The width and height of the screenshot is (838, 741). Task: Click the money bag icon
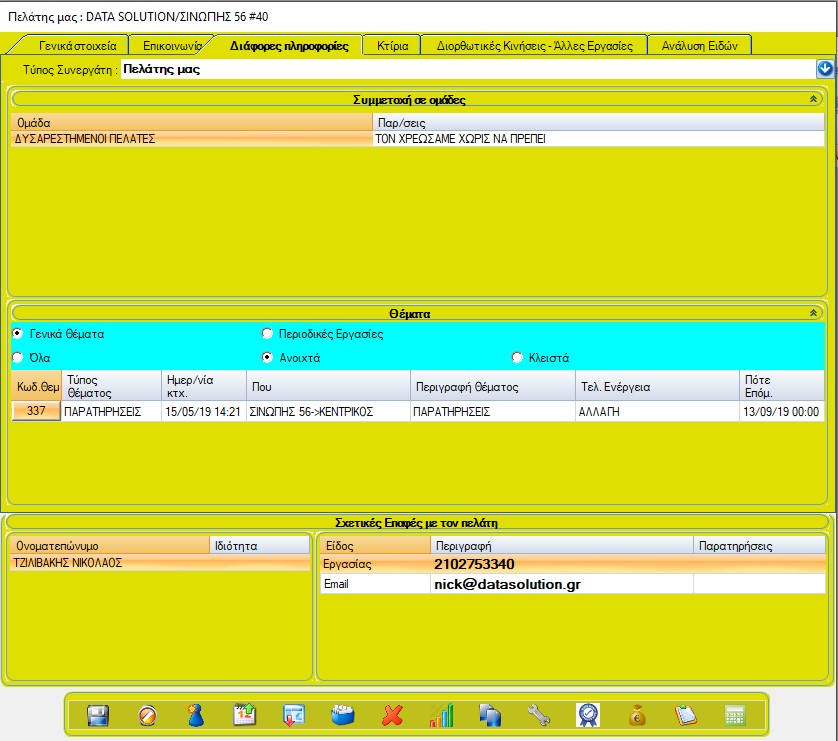click(x=636, y=716)
